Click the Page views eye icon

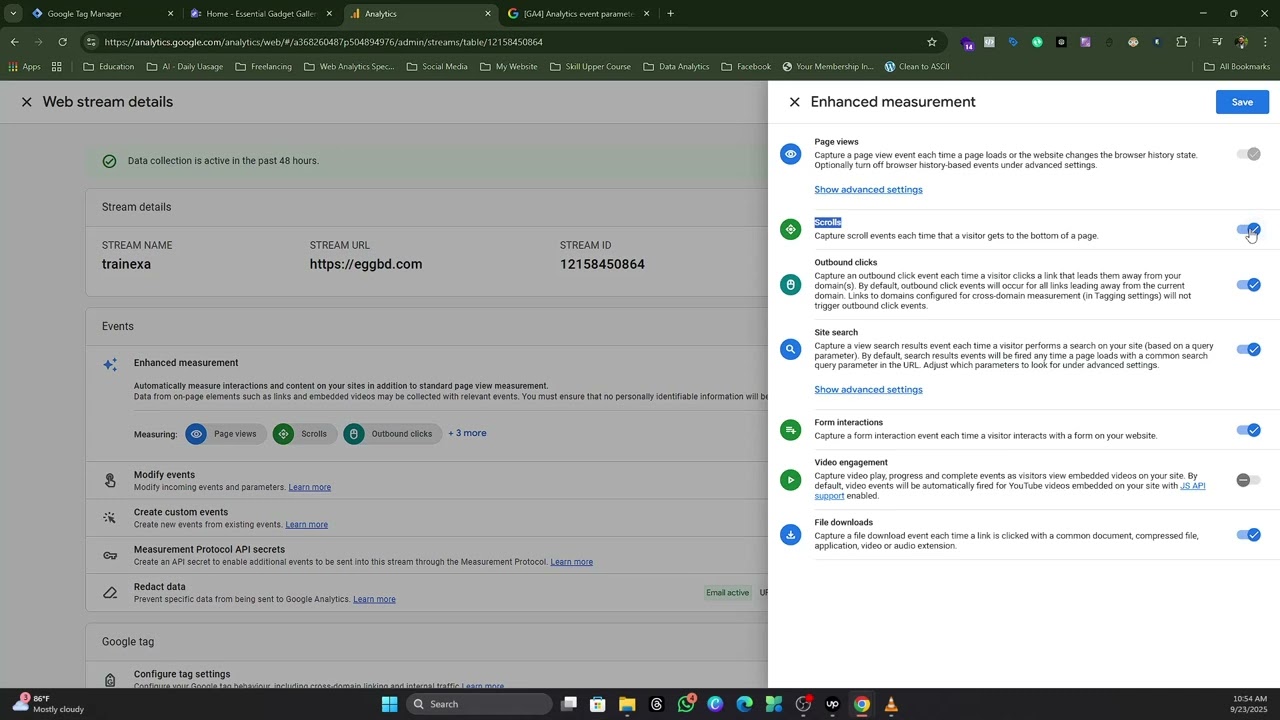[x=791, y=154]
